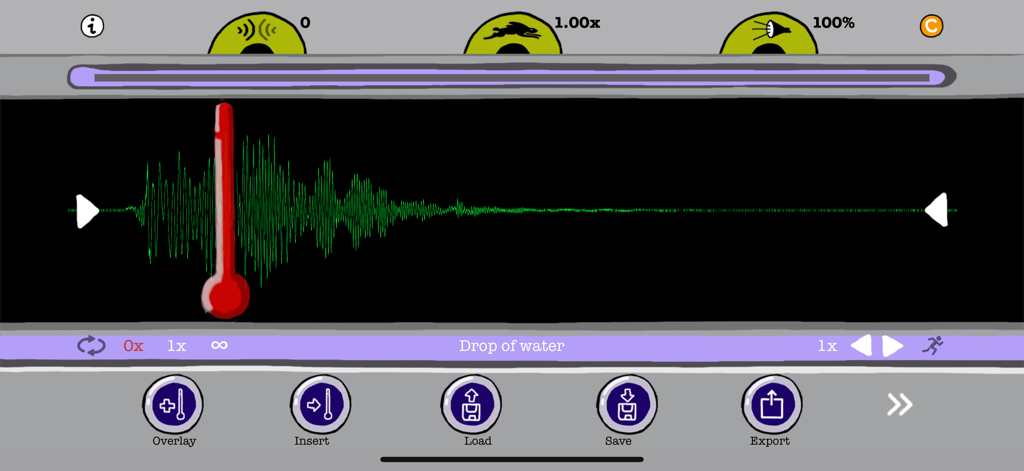Image resolution: width=1024 pixels, height=471 pixels.
Task: Click the green waveform display
Action: [x=512, y=210]
